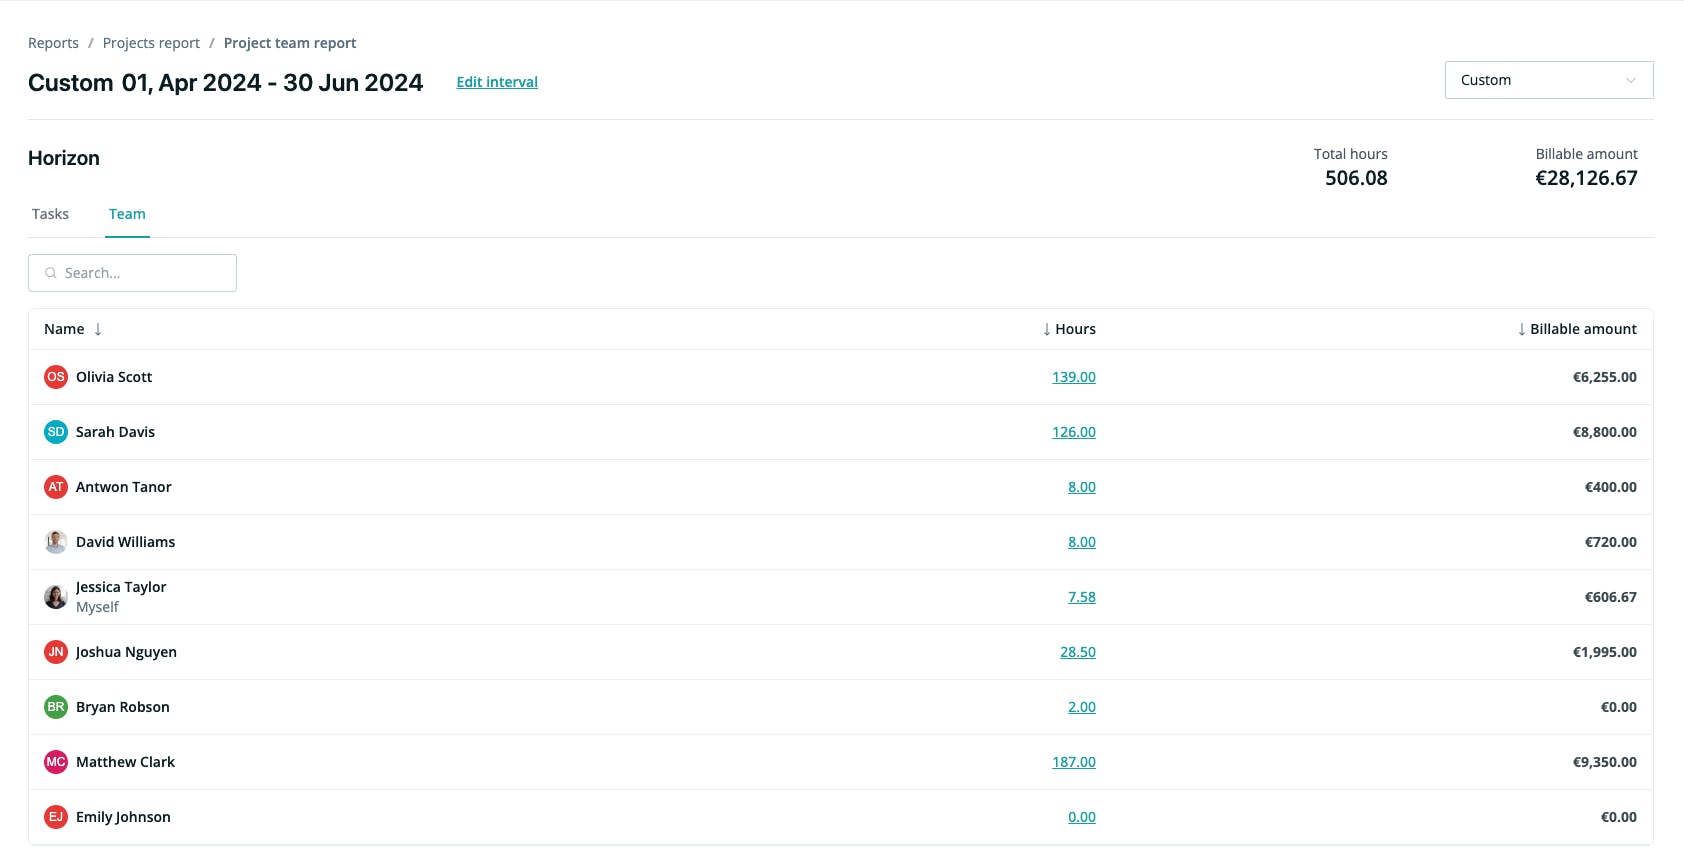
Task: Go to the Projects report breadcrumb
Action: coord(151,43)
